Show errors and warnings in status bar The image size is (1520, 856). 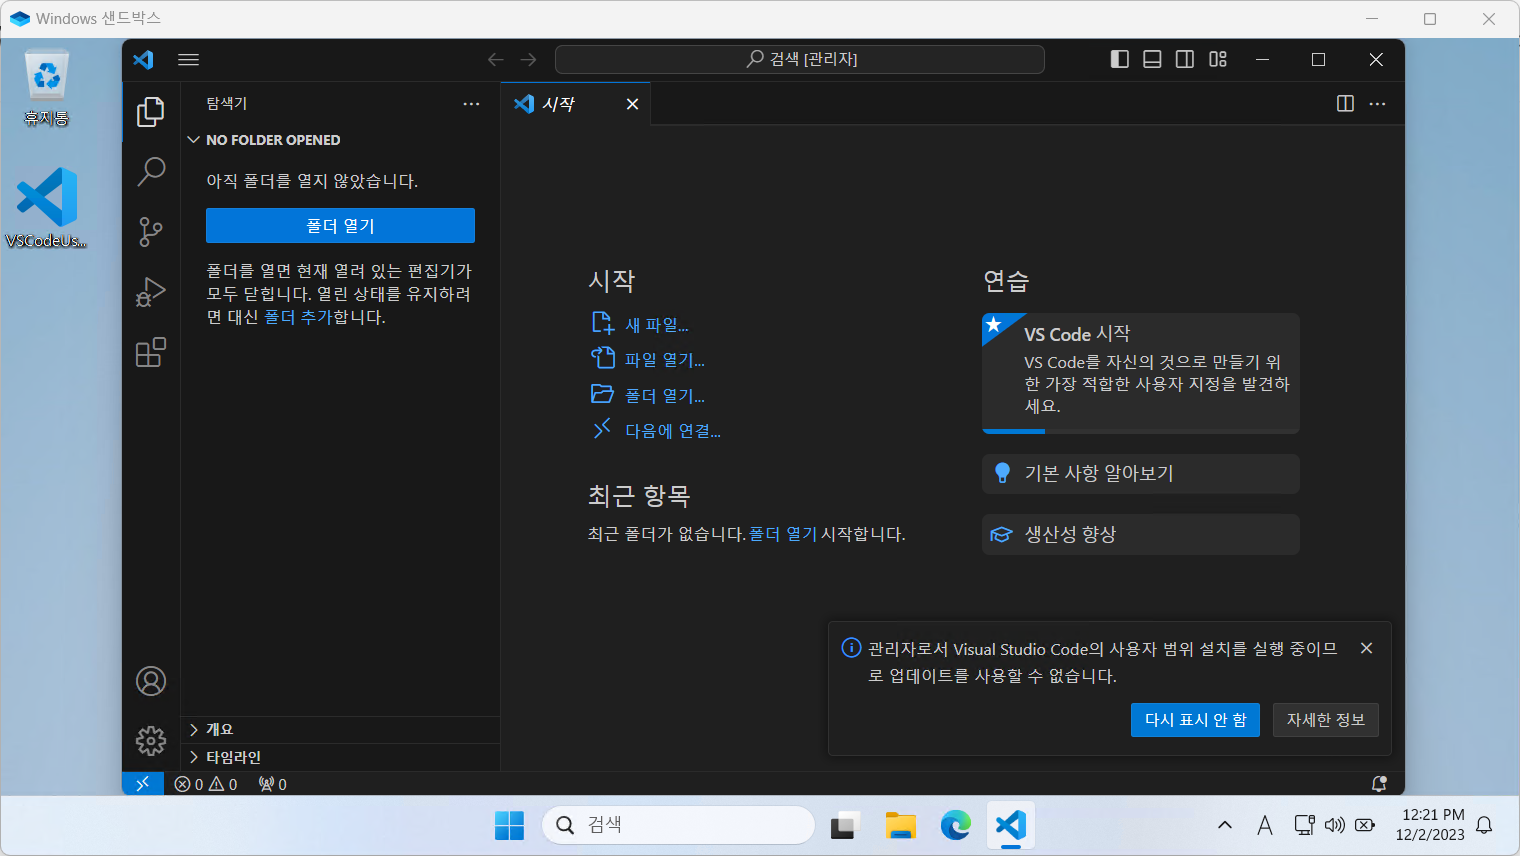206,784
